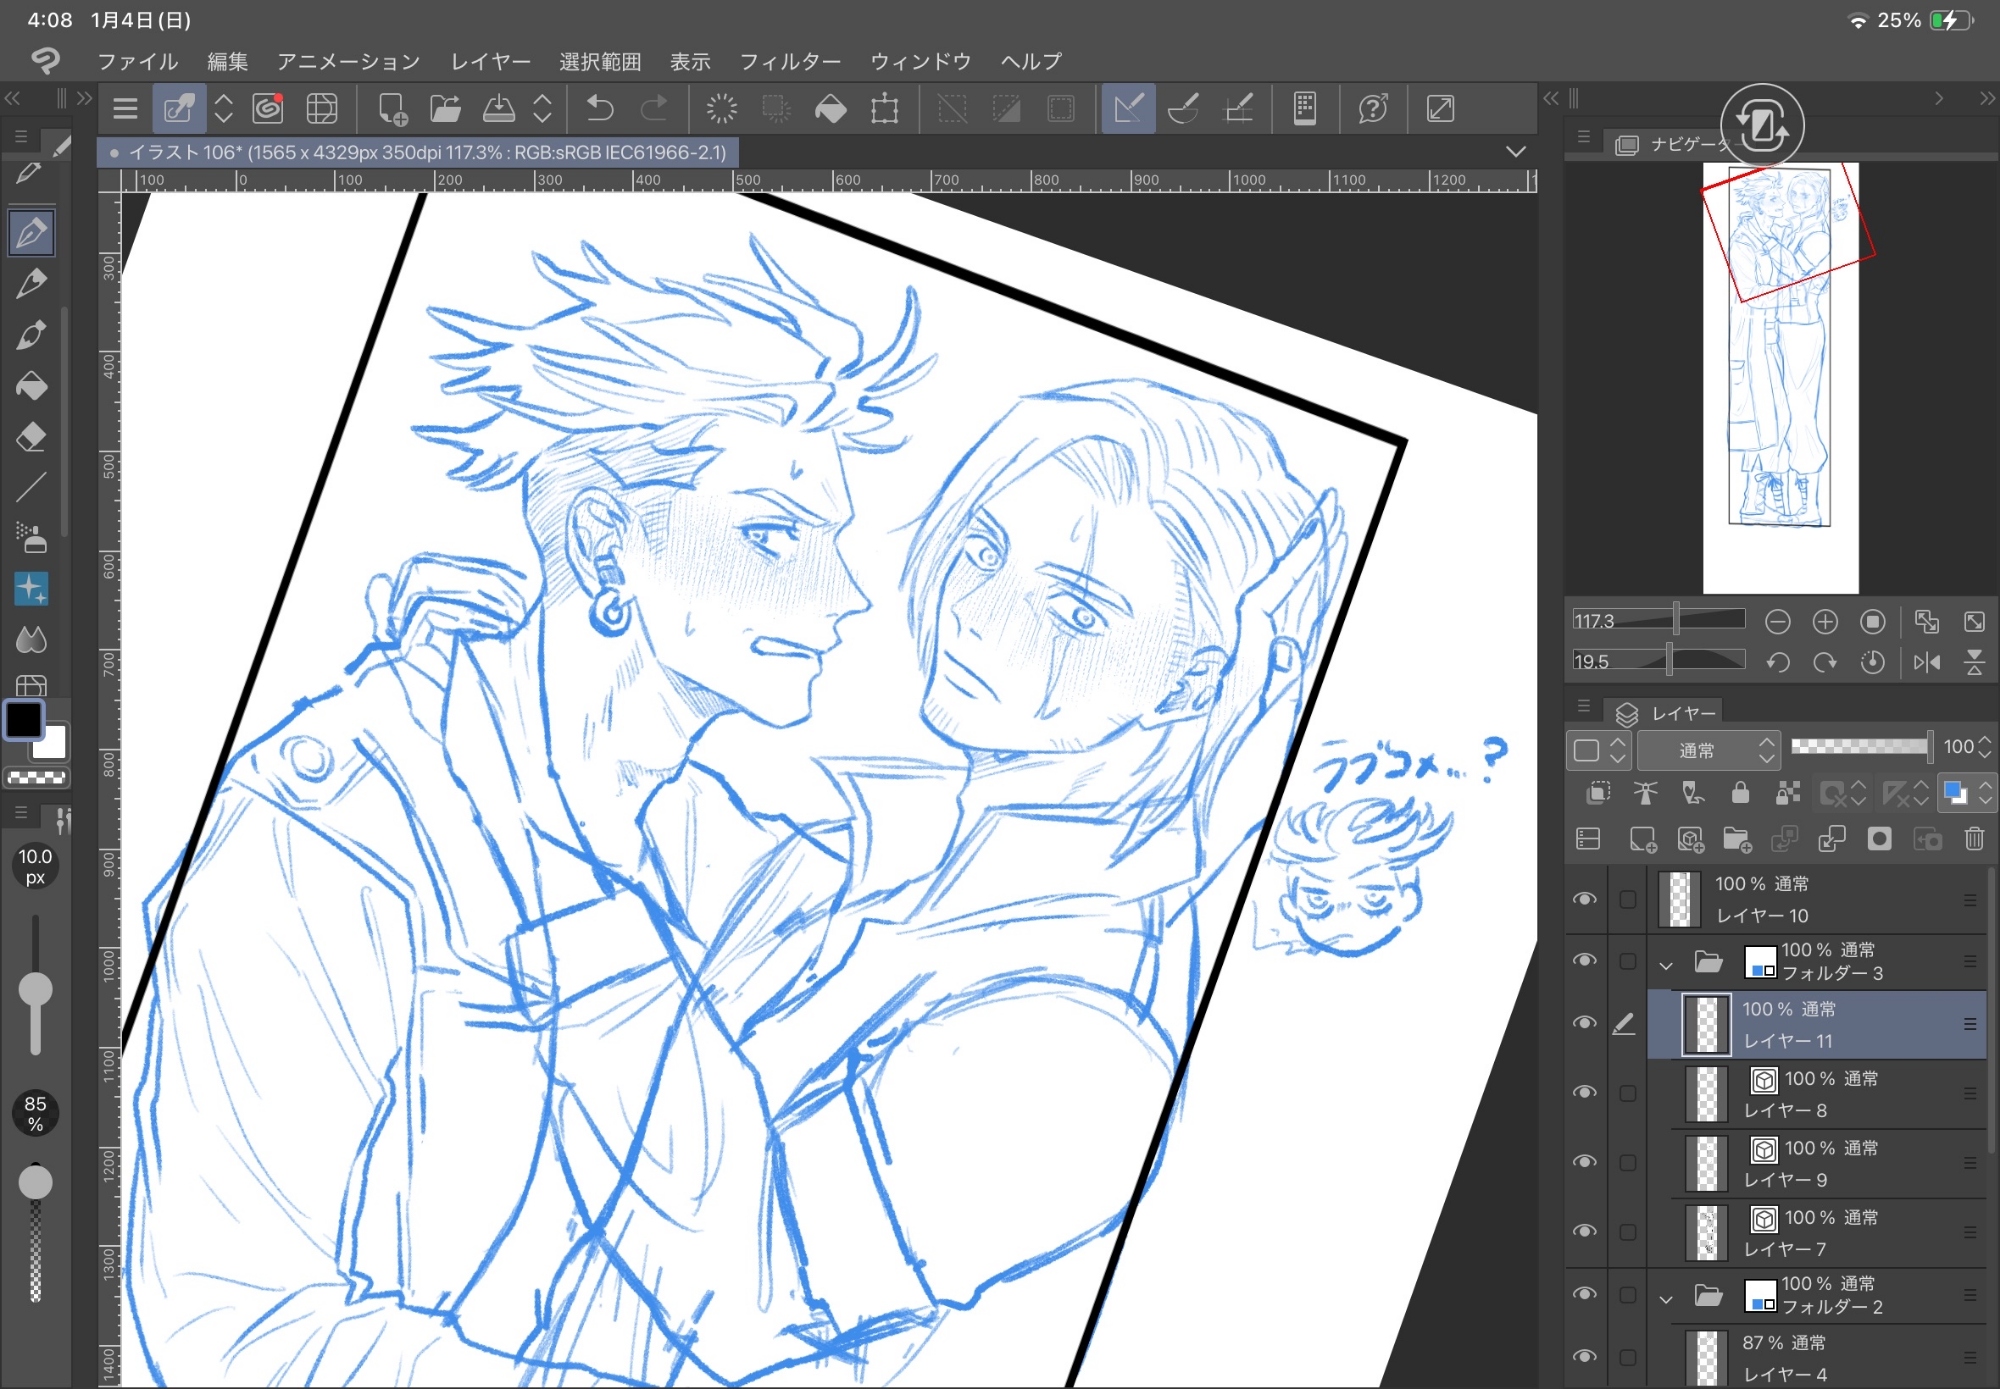Create new layer folder icon
2000x1389 pixels.
tap(1737, 839)
